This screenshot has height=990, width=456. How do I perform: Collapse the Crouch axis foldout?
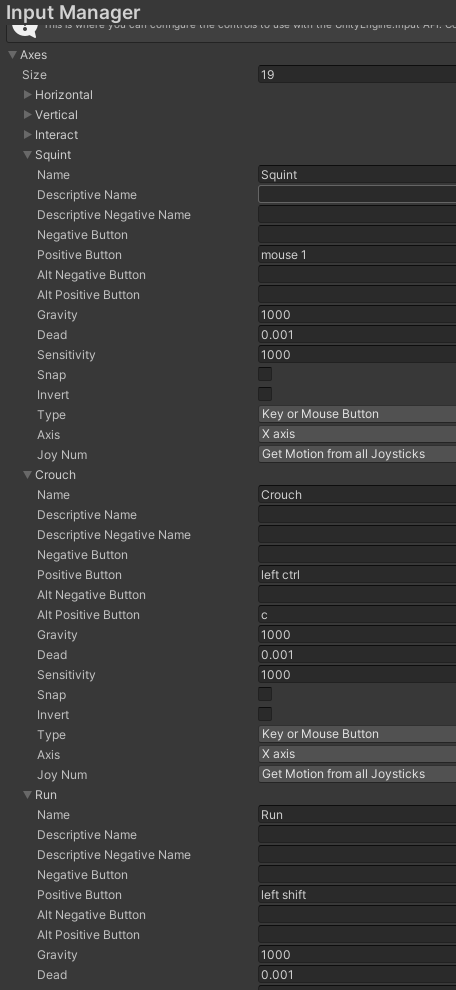point(28,475)
